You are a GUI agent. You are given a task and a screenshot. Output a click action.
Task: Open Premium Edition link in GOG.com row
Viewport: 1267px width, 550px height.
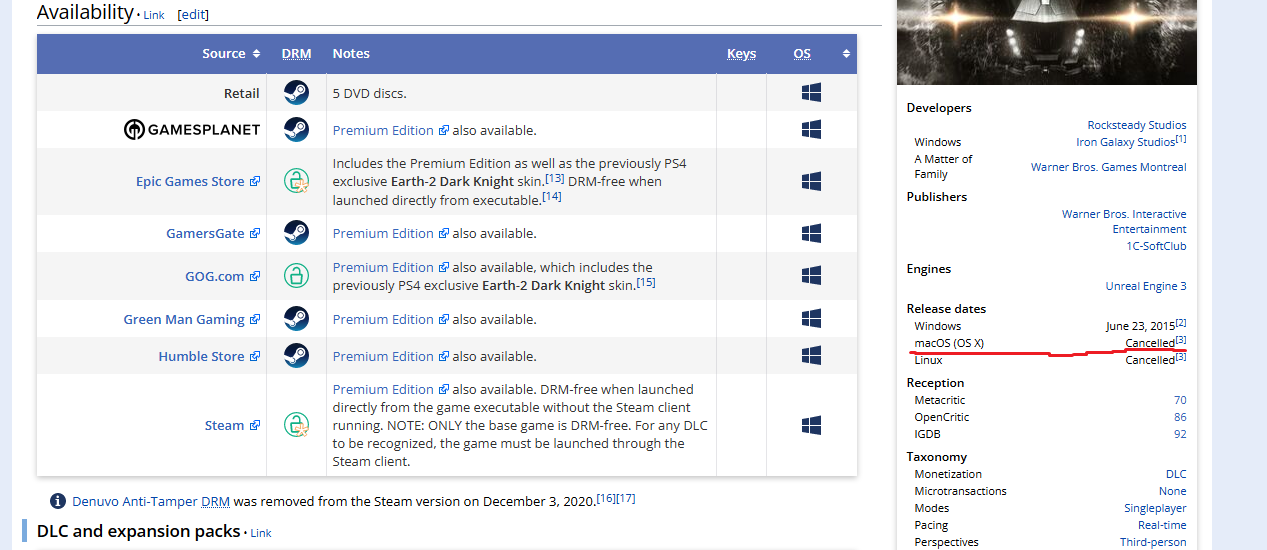click(390, 267)
